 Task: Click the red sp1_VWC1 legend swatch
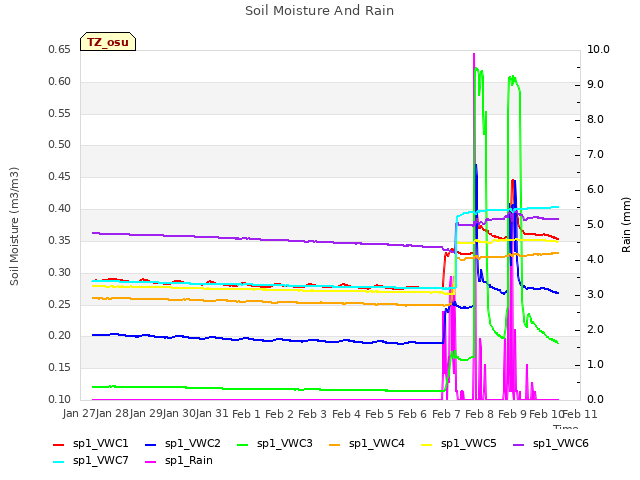click(59, 444)
